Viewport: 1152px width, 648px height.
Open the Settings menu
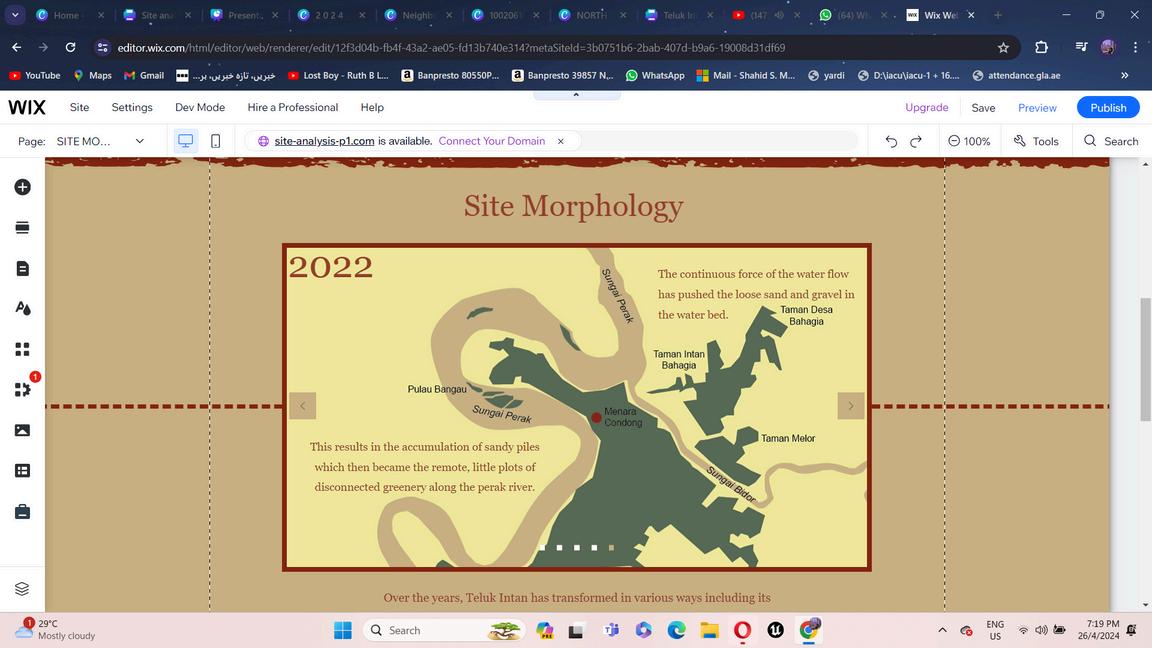click(x=132, y=107)
